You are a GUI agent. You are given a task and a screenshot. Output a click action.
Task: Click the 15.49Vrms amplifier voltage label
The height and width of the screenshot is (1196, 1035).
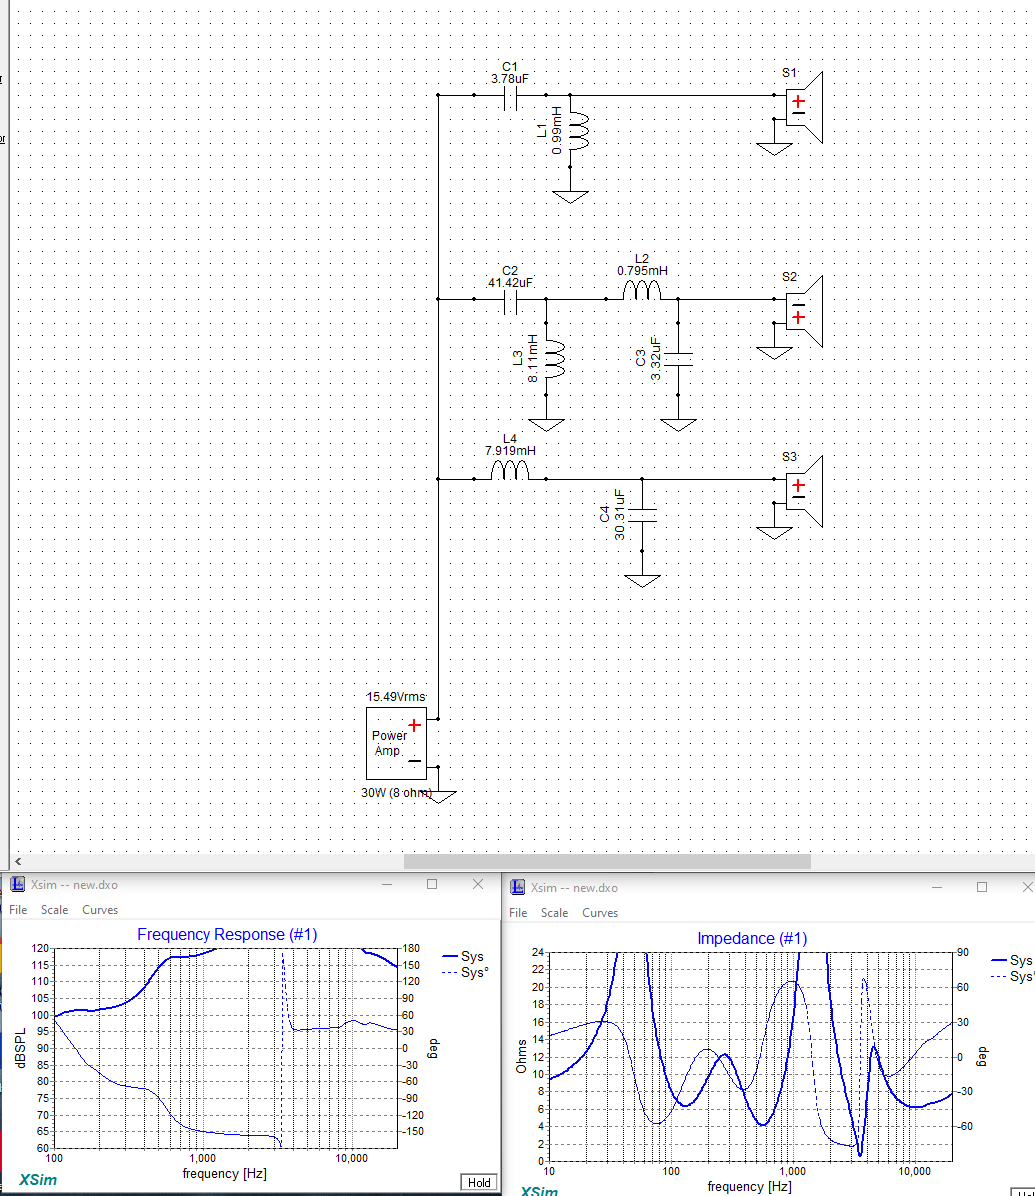(396, 697)
